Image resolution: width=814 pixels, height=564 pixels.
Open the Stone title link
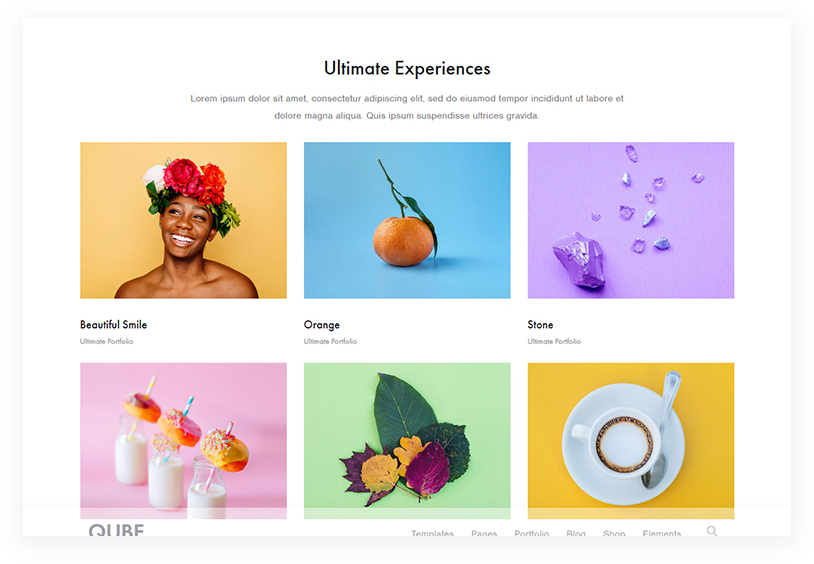coord(540,325)
